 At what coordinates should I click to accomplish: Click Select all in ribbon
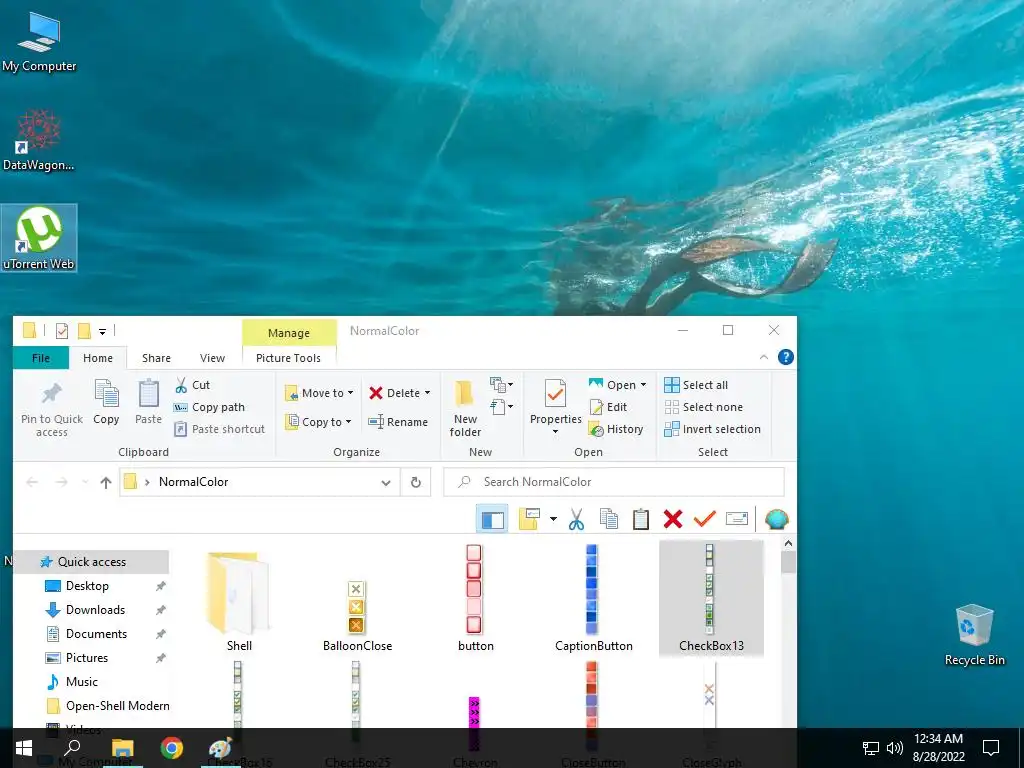696,385
